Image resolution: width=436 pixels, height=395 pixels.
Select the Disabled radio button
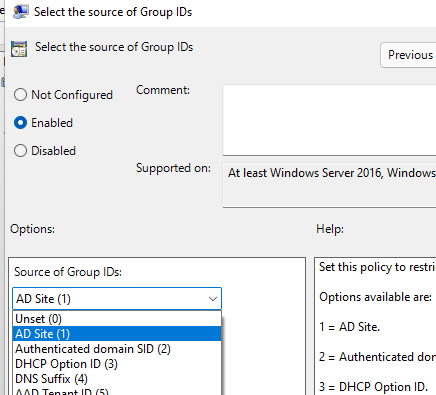click(x=20, y=151)
